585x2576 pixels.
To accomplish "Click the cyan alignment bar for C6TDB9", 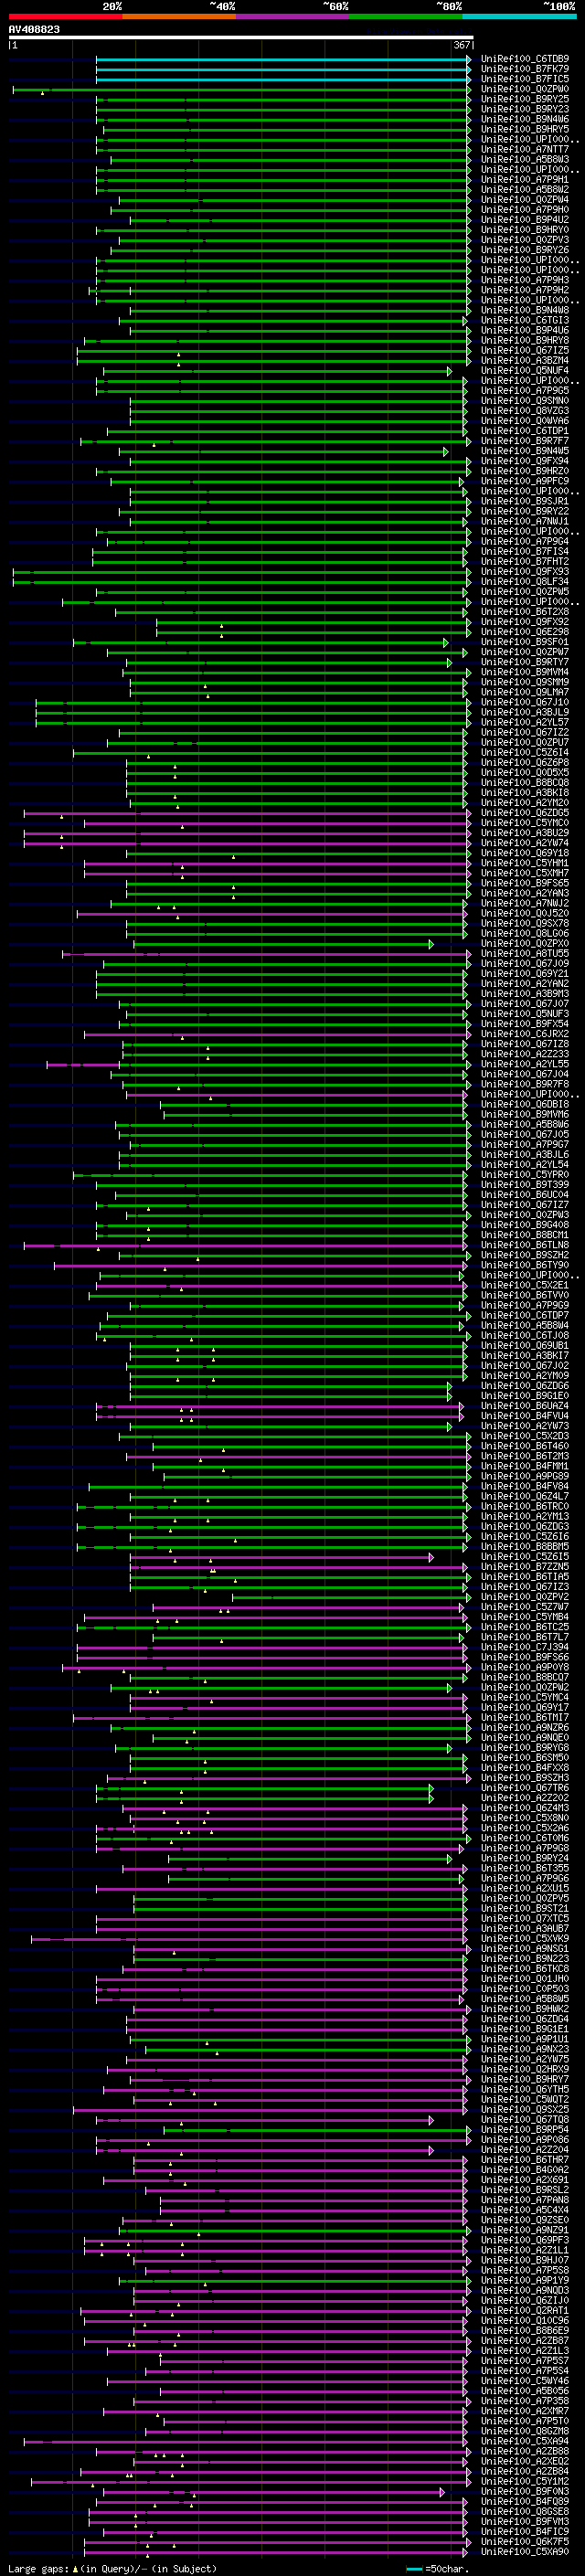I will (x=283, y=59).
